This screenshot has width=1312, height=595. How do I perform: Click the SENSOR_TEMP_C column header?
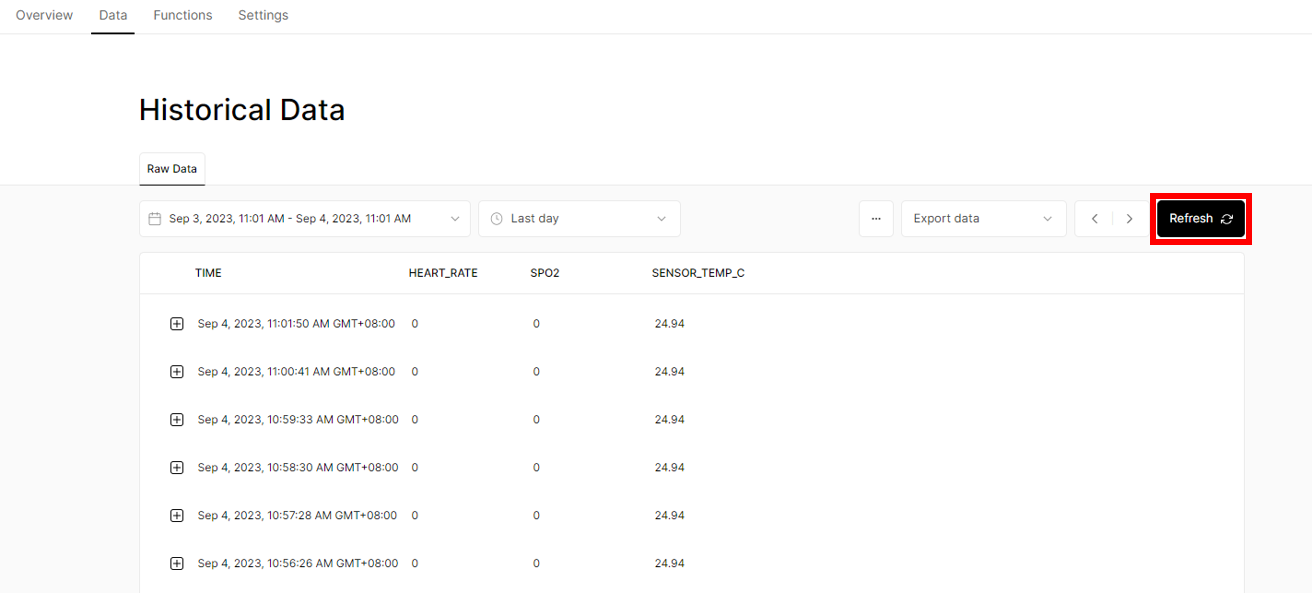tap(698, 273)
